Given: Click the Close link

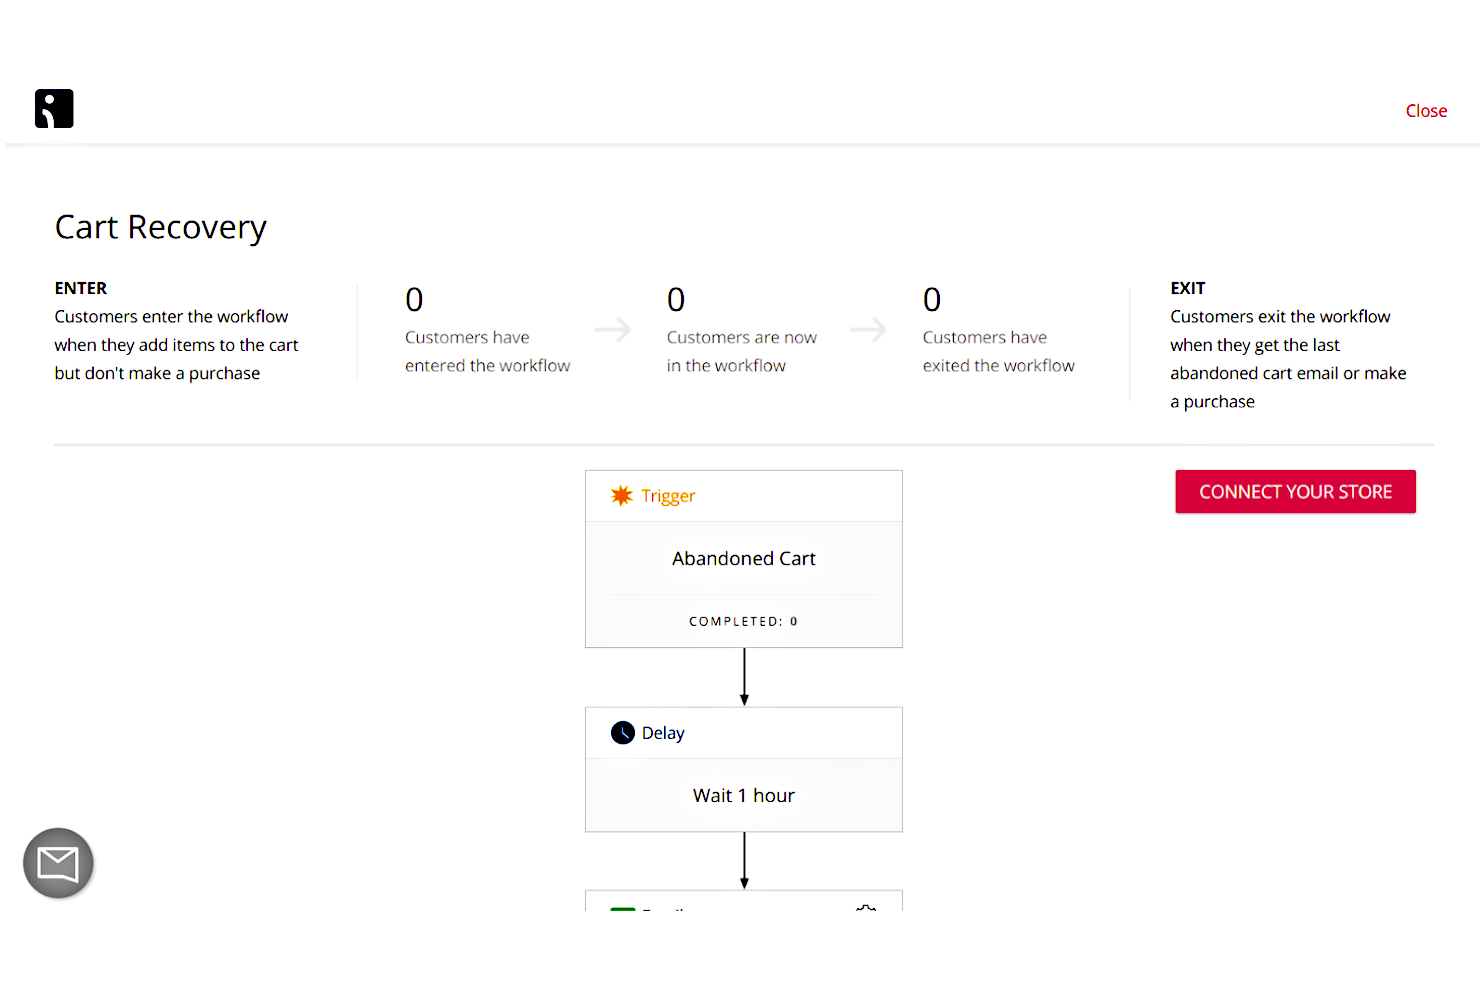Looking at the screenshot, I should tap(1426, 111).
